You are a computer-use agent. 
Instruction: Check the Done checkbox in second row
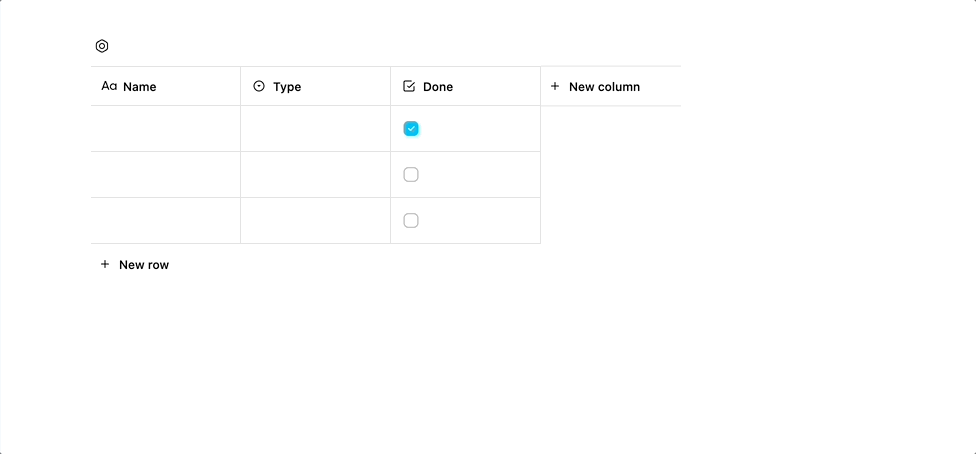pos(411,174)
